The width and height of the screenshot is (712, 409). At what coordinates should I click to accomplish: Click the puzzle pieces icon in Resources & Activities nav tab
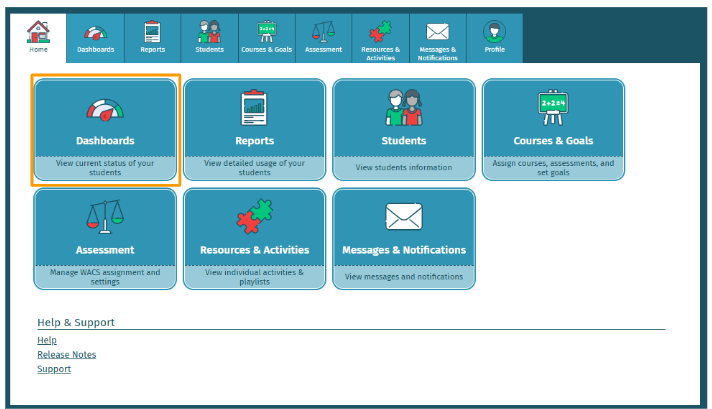(x=381, y=31)
